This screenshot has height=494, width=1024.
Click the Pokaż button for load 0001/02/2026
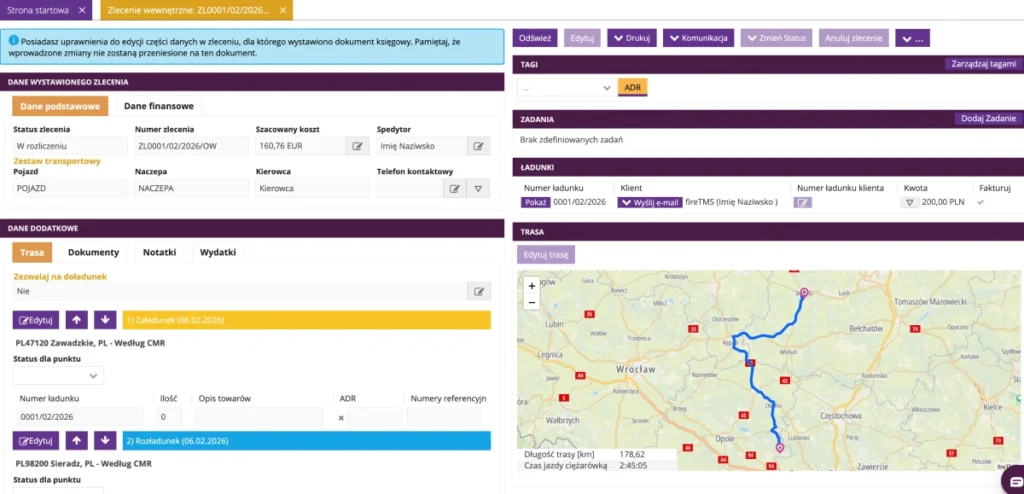coord(536,203)
